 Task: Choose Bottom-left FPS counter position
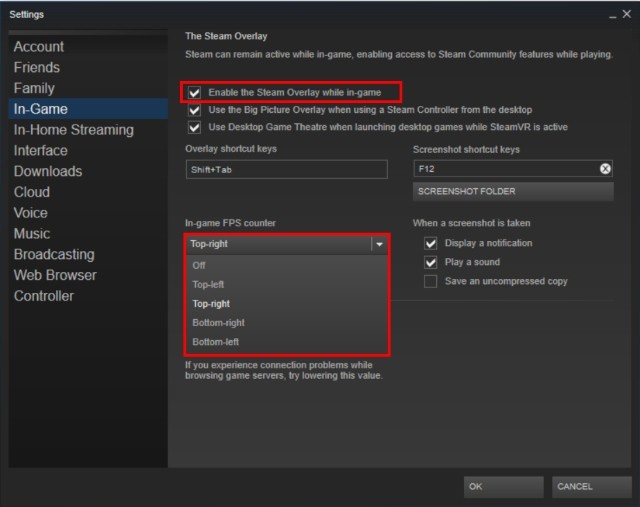[287, 342]
